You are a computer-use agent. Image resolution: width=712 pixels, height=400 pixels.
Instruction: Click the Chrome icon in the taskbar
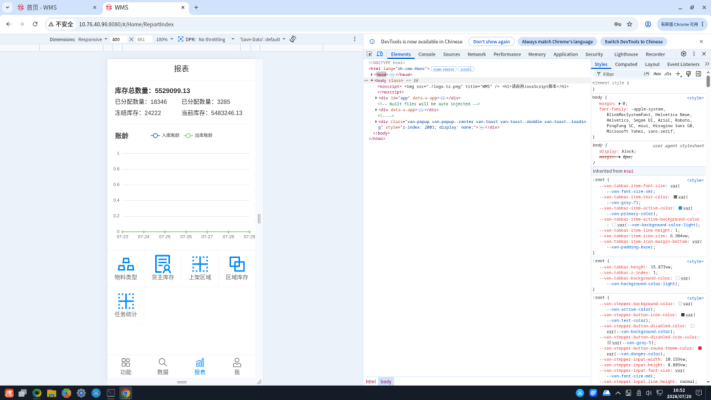click(x=125, y=393)
